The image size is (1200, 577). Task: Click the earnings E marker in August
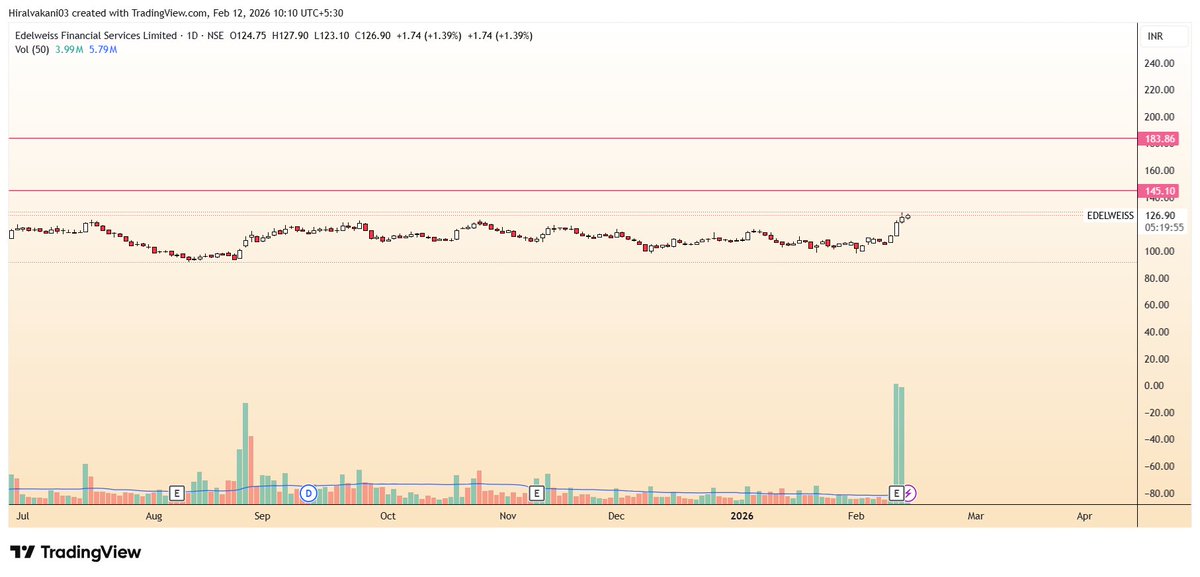176,493
